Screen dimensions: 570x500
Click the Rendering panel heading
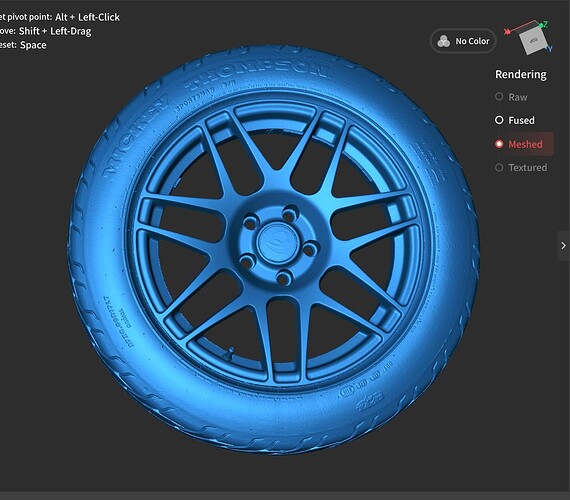[x=521, y=75]
